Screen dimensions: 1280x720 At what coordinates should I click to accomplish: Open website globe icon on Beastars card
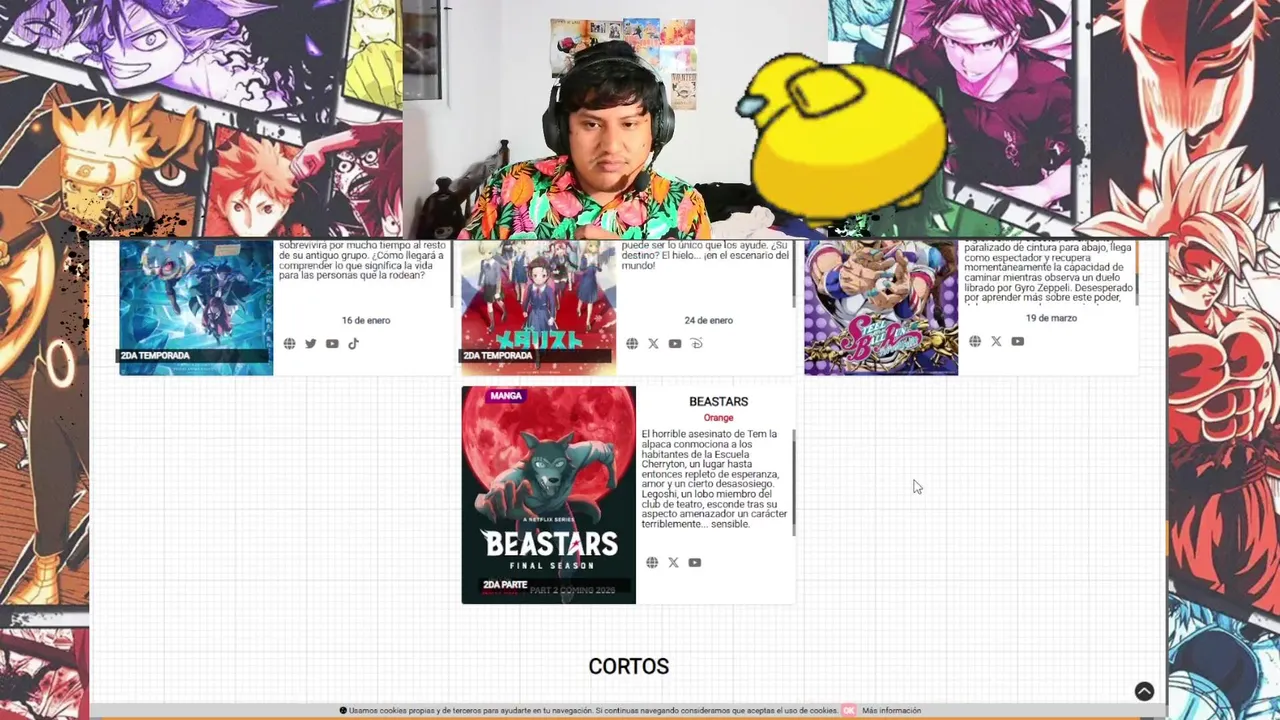(x=652, y=563)
